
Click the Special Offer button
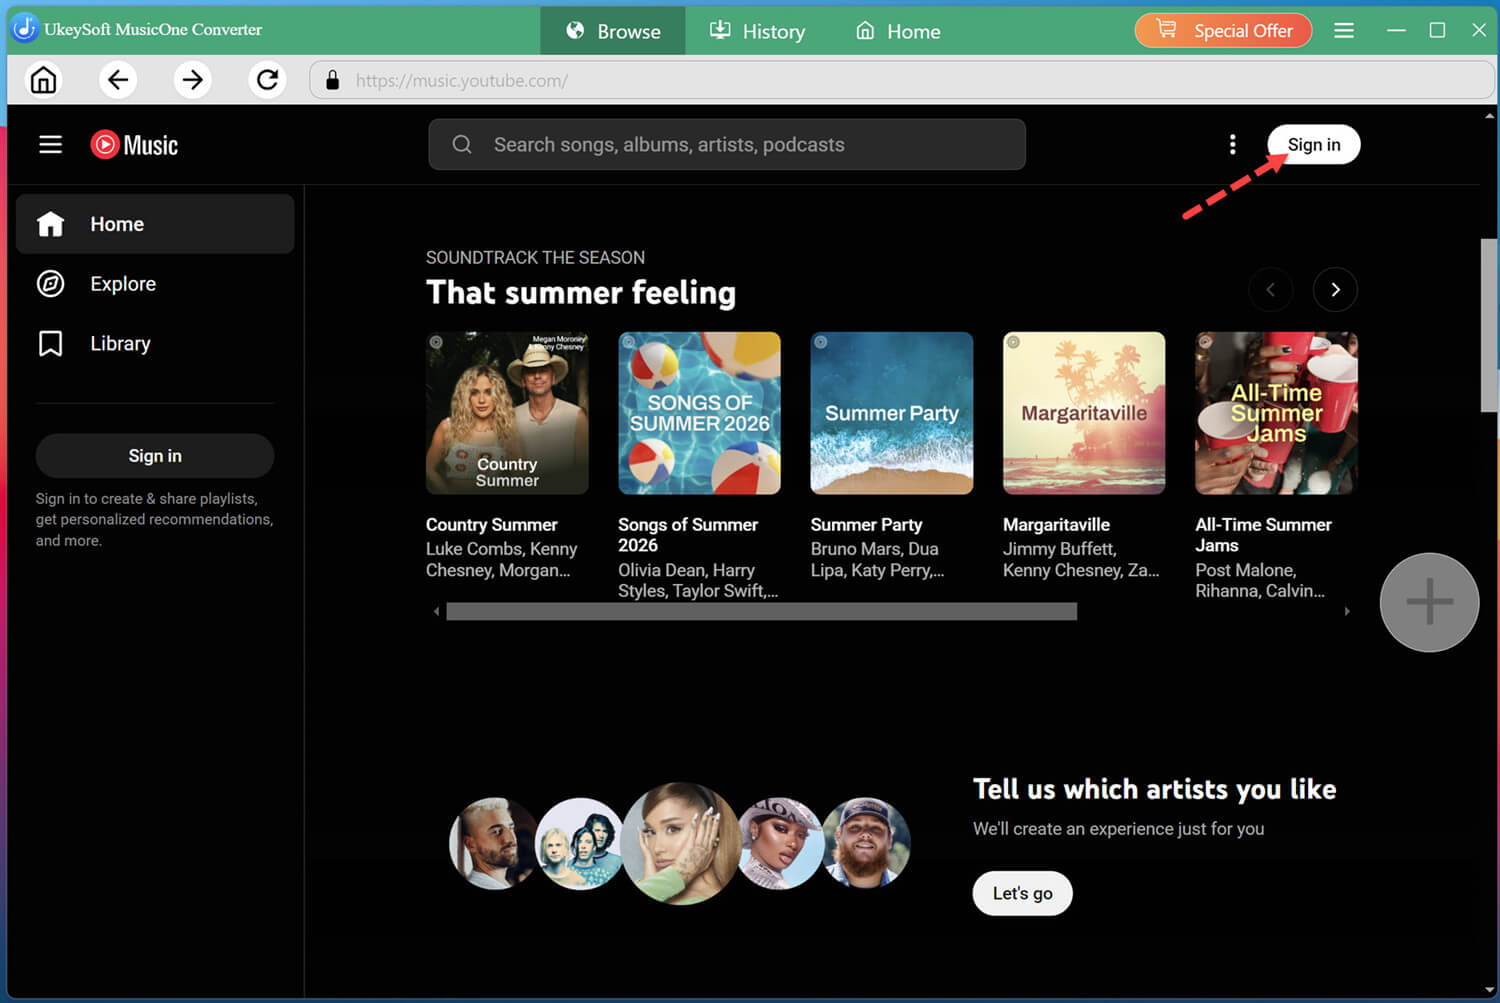click(1223, 30)
